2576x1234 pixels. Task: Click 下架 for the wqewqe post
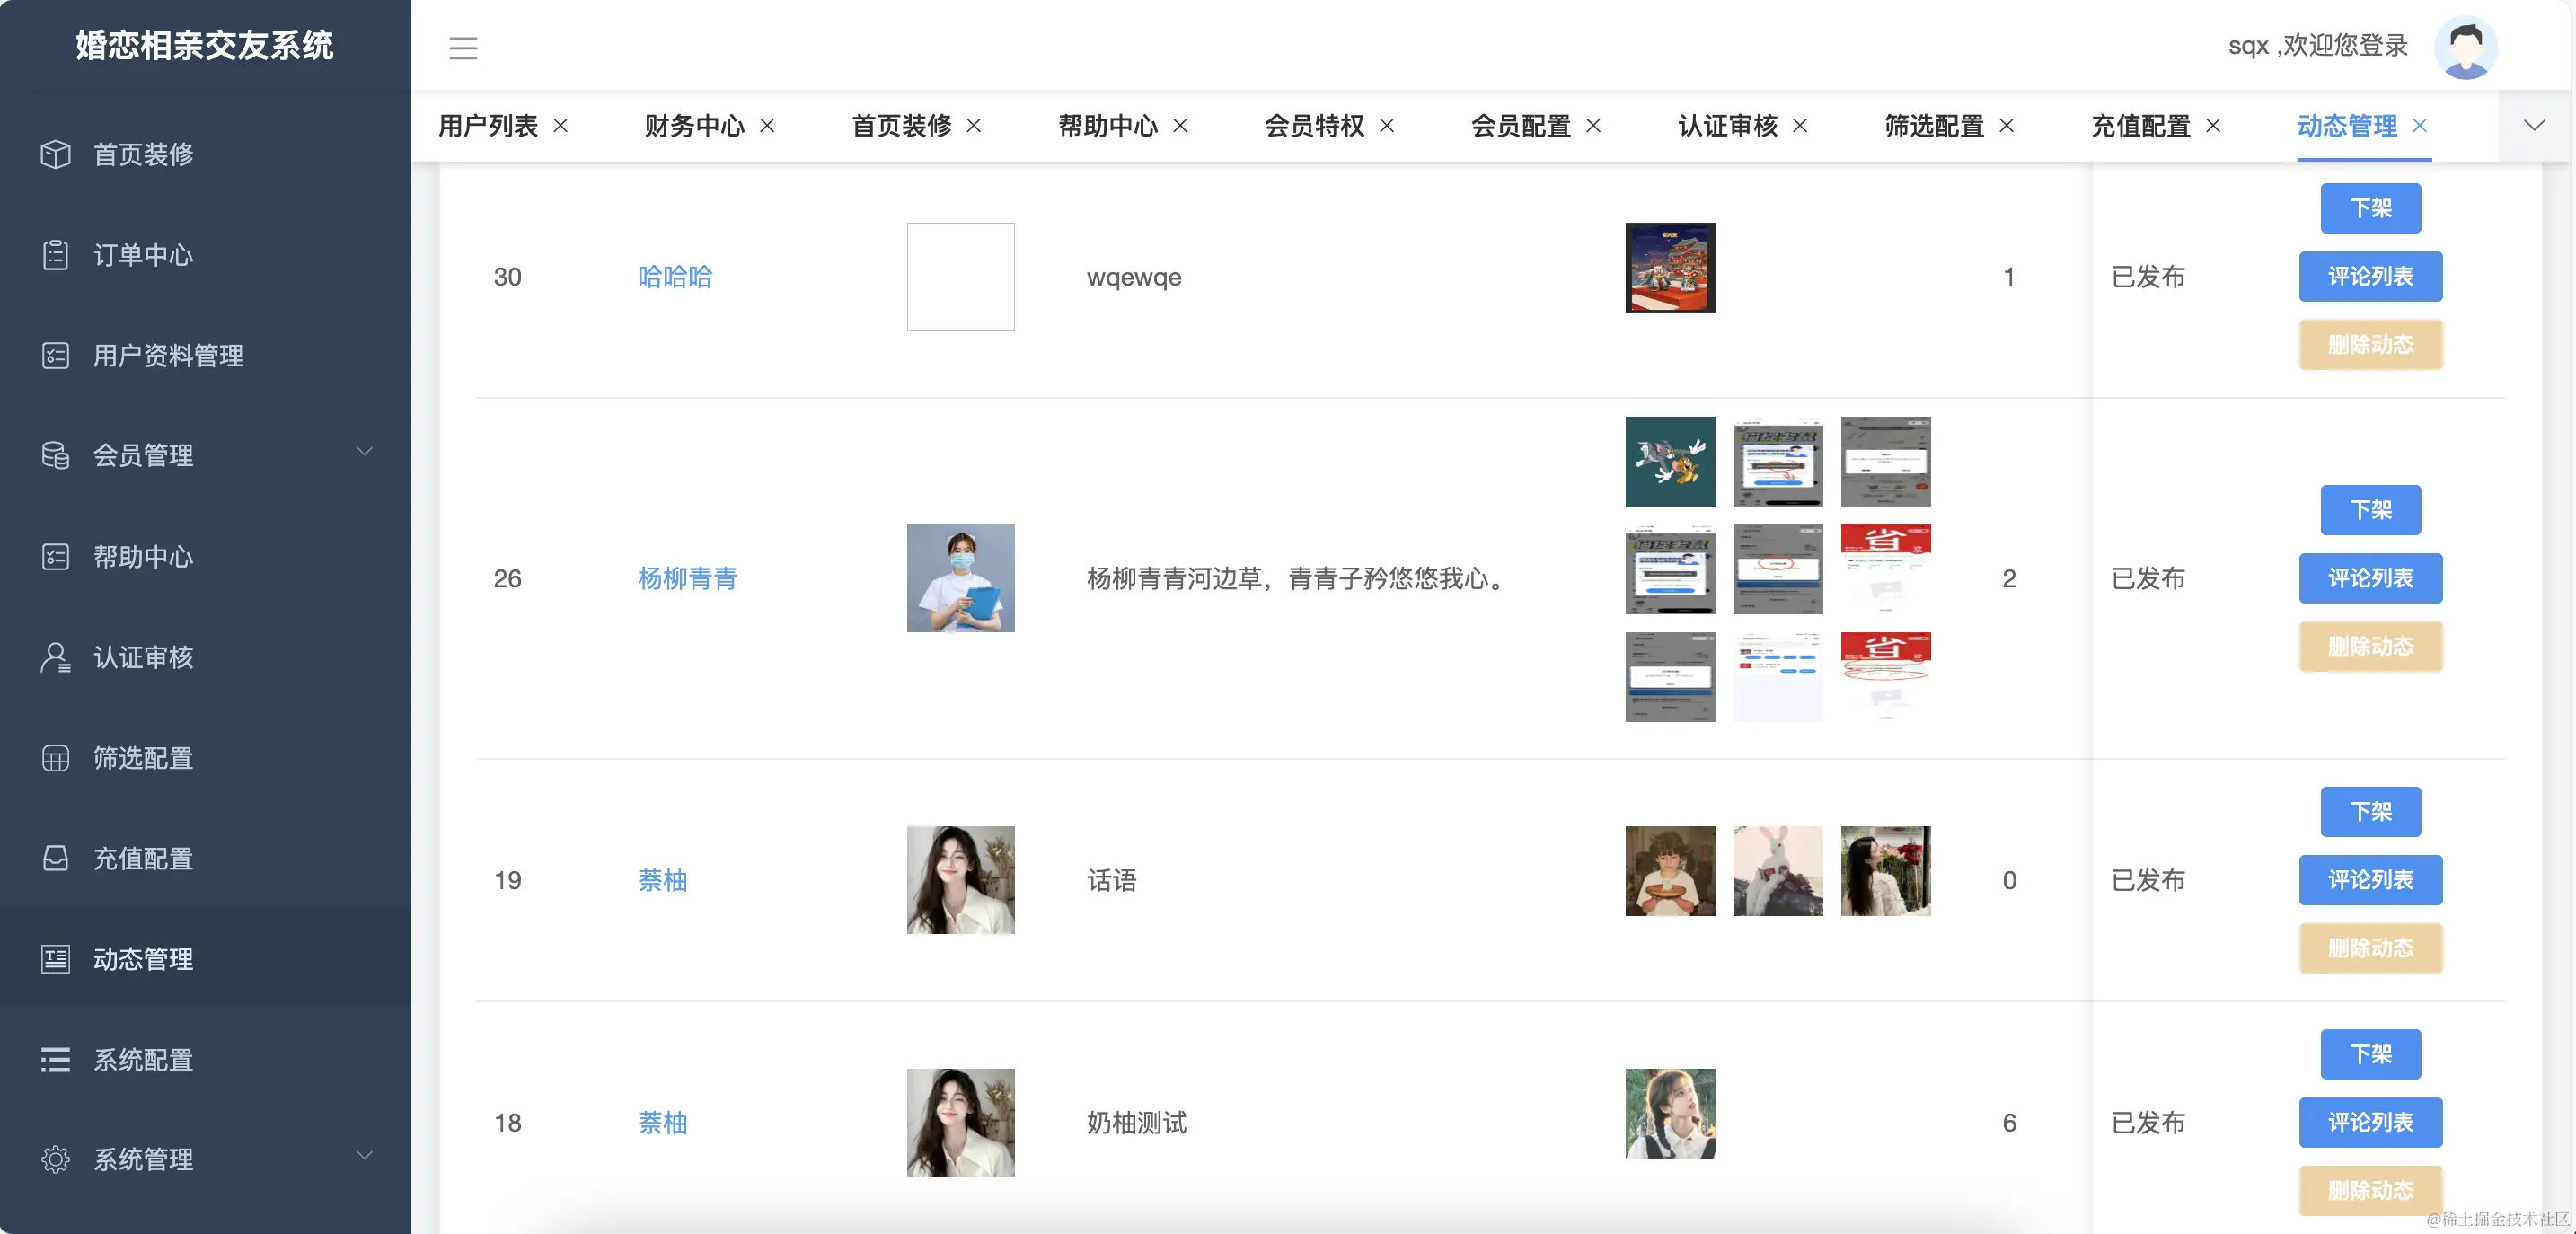tap(2370, 209)
